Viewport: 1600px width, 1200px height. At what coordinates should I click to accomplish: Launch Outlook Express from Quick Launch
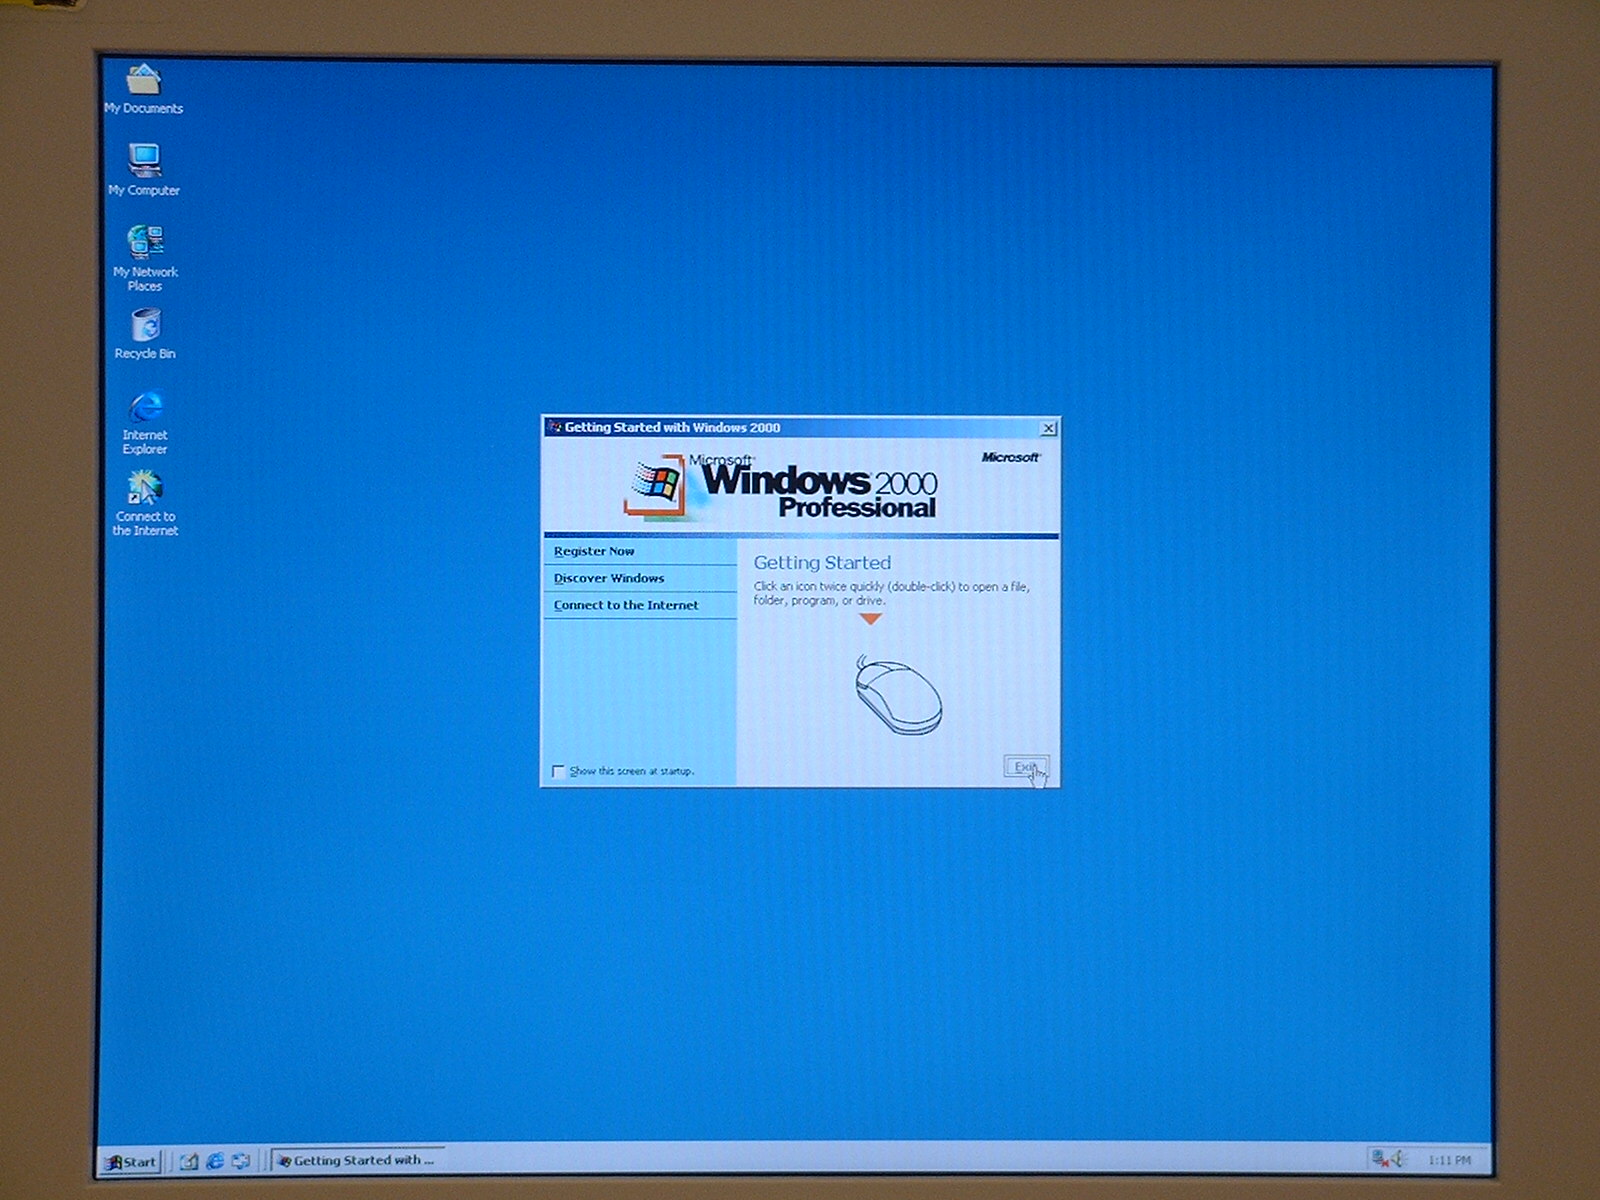pyautogui.click(x=240, y=1161)
